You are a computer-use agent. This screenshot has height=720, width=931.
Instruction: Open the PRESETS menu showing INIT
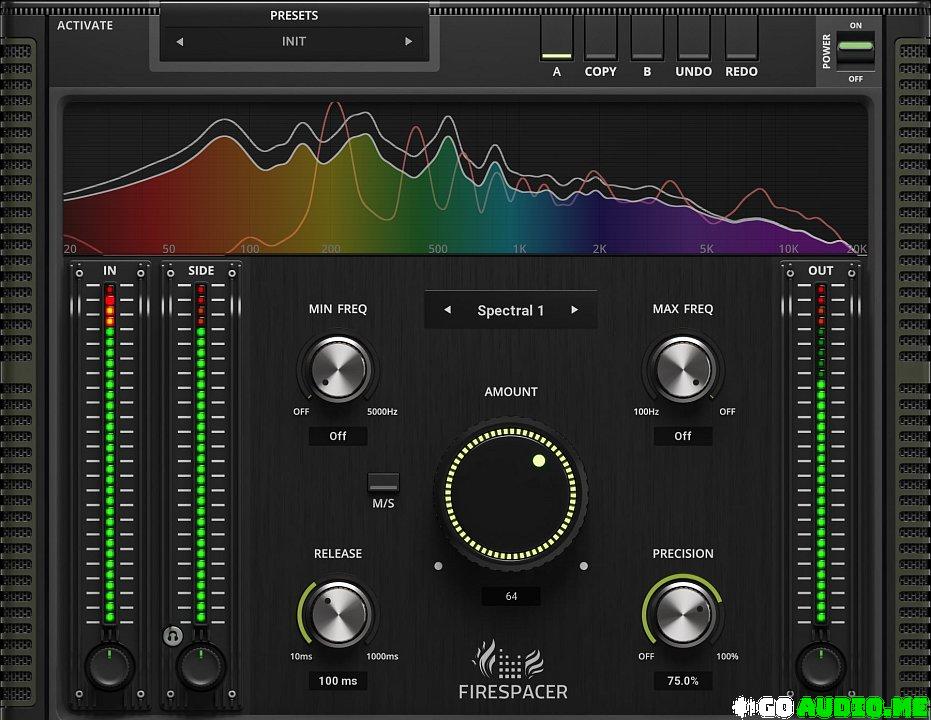[x=293, y=42]
